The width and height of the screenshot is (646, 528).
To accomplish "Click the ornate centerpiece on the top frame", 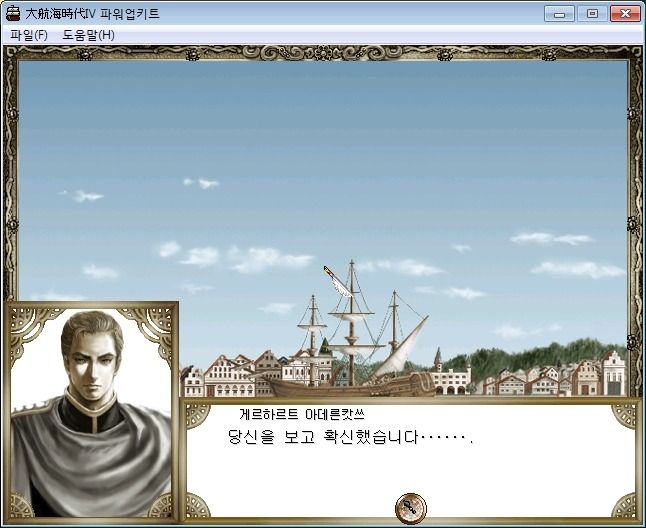I will [323, 54].
